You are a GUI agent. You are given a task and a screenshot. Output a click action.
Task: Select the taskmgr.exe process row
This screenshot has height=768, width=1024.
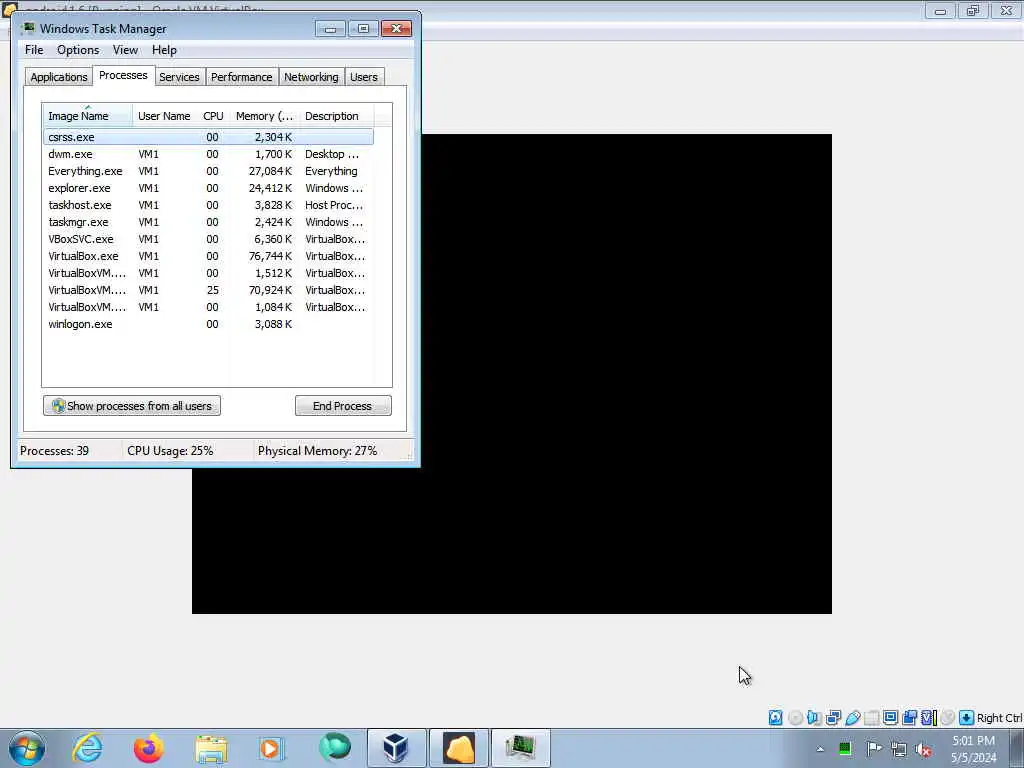coord(208,222)
